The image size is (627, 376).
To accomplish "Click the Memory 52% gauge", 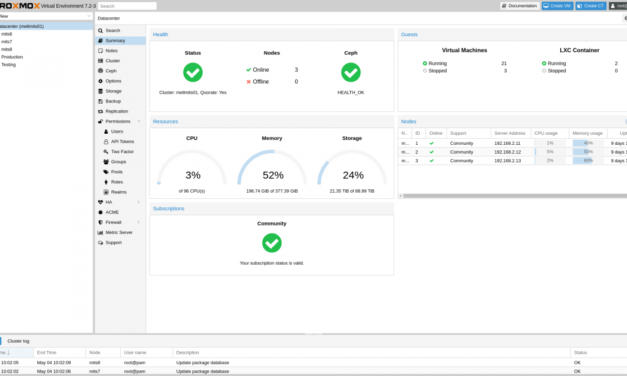I will coord(272,168).
